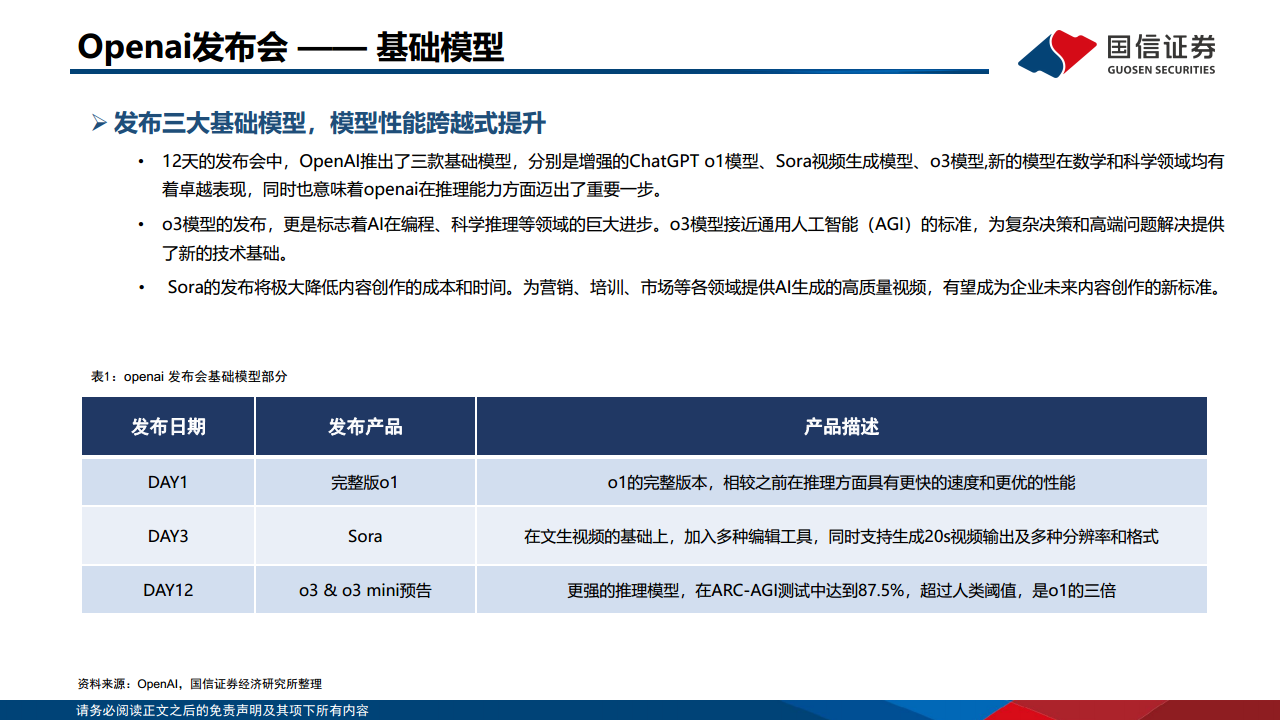
Task: Click the arrow bullet before 发布三大基础模型
Action: pos(98,124)
